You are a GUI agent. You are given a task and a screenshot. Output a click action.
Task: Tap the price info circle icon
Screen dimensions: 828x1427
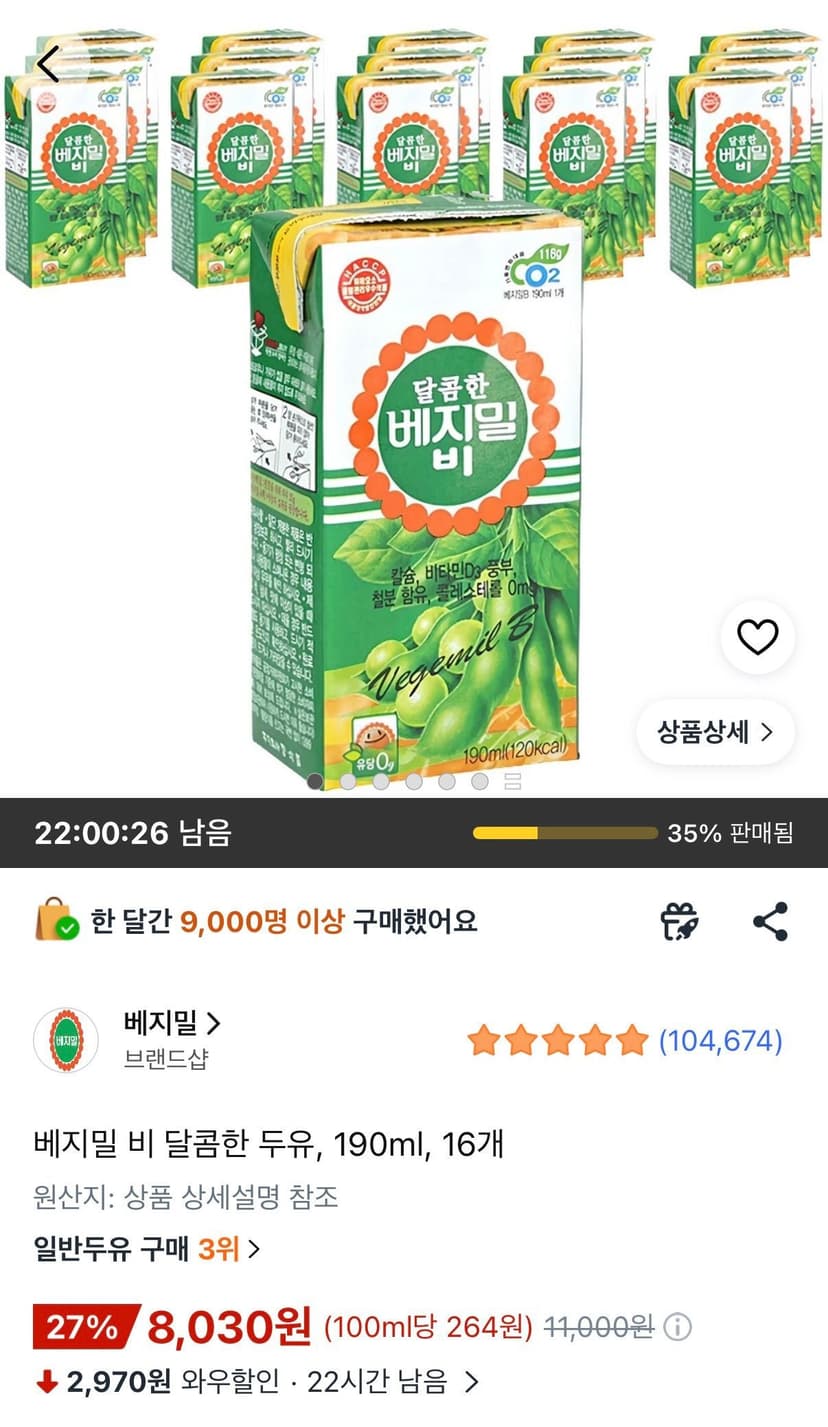(678, 1327)
